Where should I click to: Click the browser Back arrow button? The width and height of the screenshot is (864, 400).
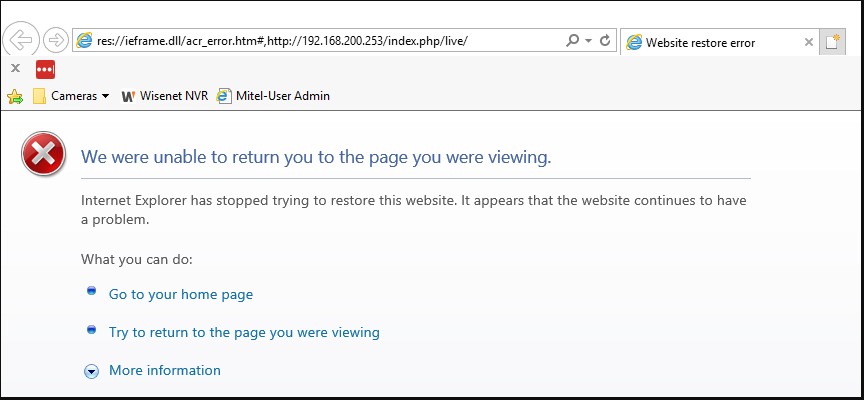[x=21, y=40]
